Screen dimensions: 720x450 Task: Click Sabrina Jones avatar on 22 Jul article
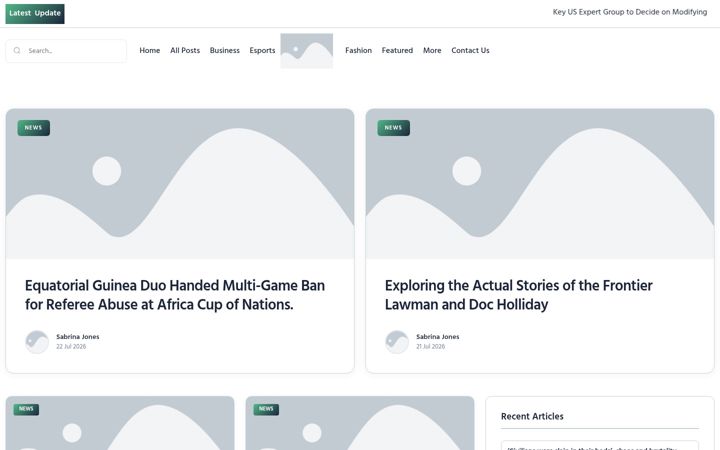pyautogui.click(x=37, y=342)
